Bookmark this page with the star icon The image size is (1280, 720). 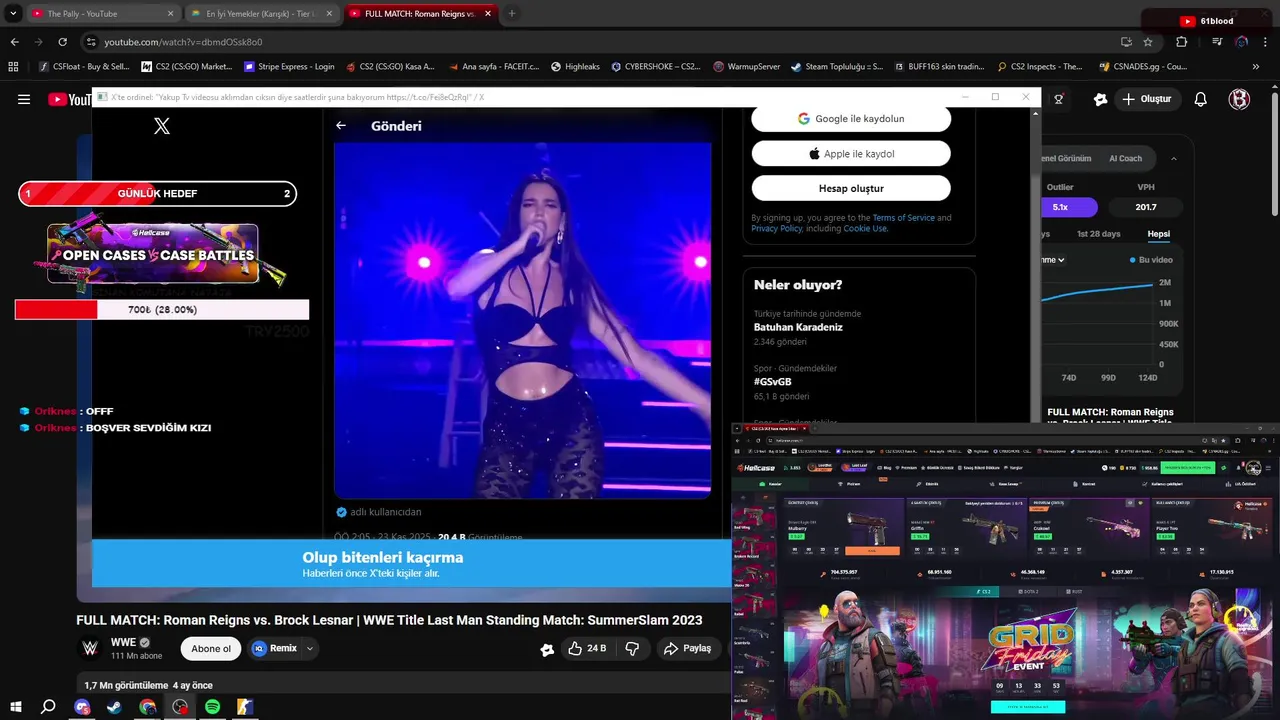tap(1148, 42)
